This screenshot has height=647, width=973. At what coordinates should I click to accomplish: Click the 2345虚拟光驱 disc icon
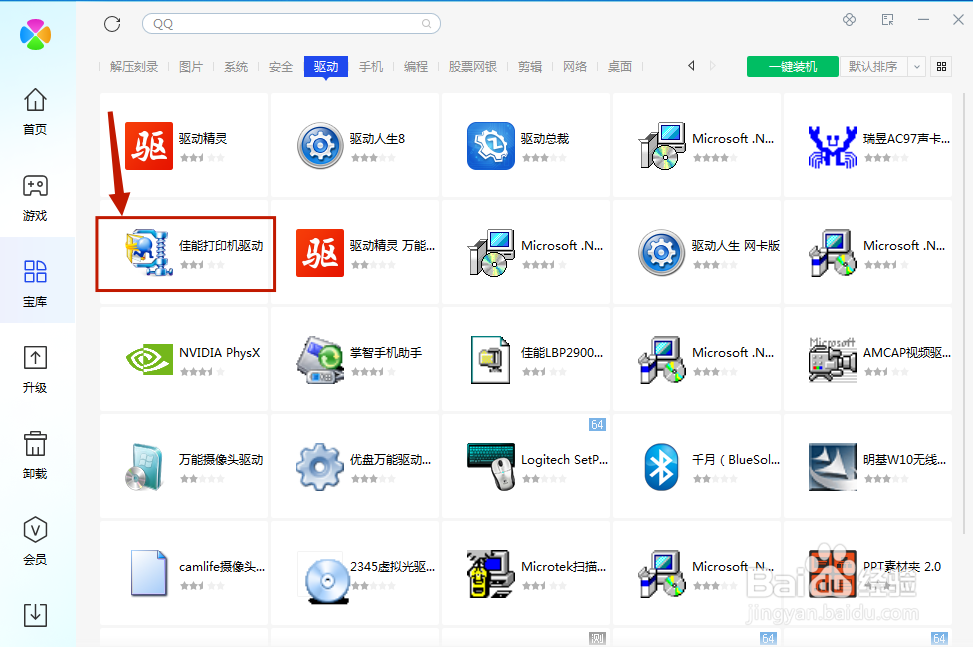point(326,581)
